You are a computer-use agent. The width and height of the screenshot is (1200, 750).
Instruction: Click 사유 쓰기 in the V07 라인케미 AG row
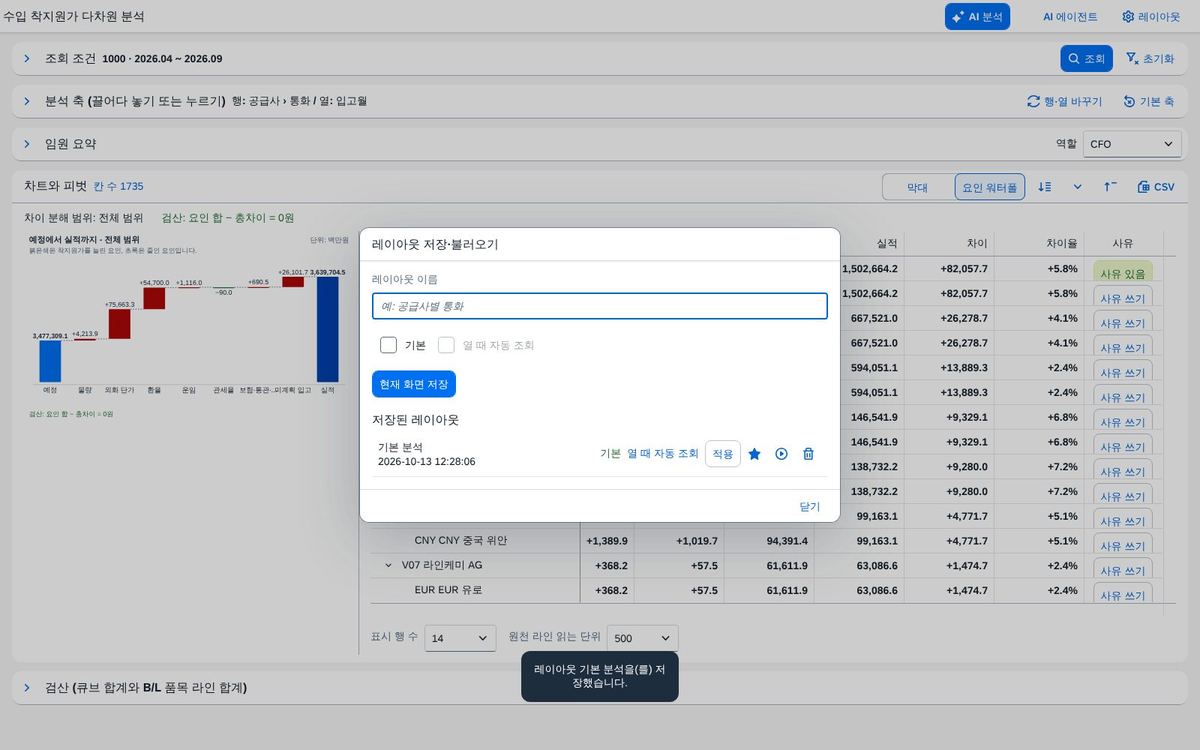(x=1122, y=570)
